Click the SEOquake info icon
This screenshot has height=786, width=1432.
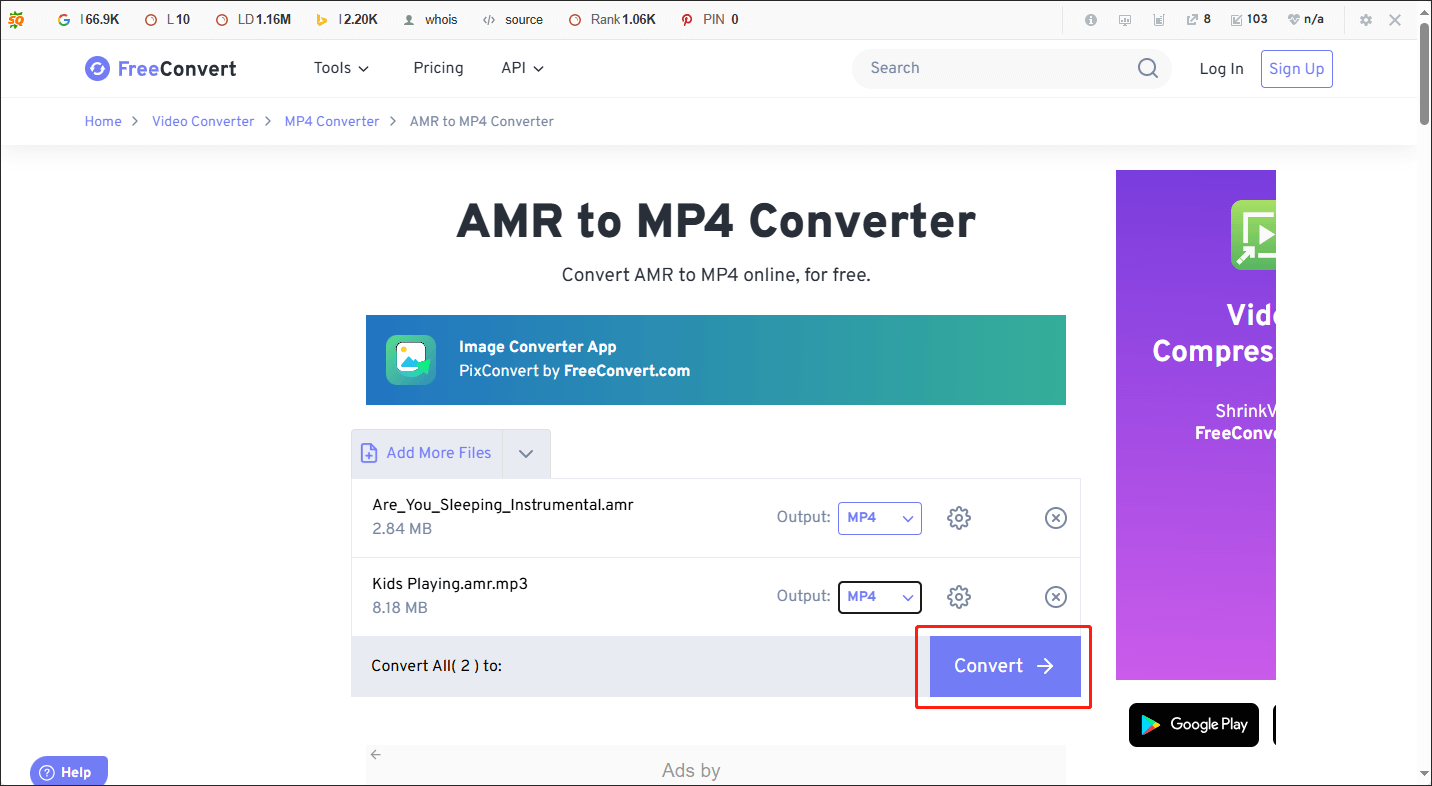pos(1091,19)
